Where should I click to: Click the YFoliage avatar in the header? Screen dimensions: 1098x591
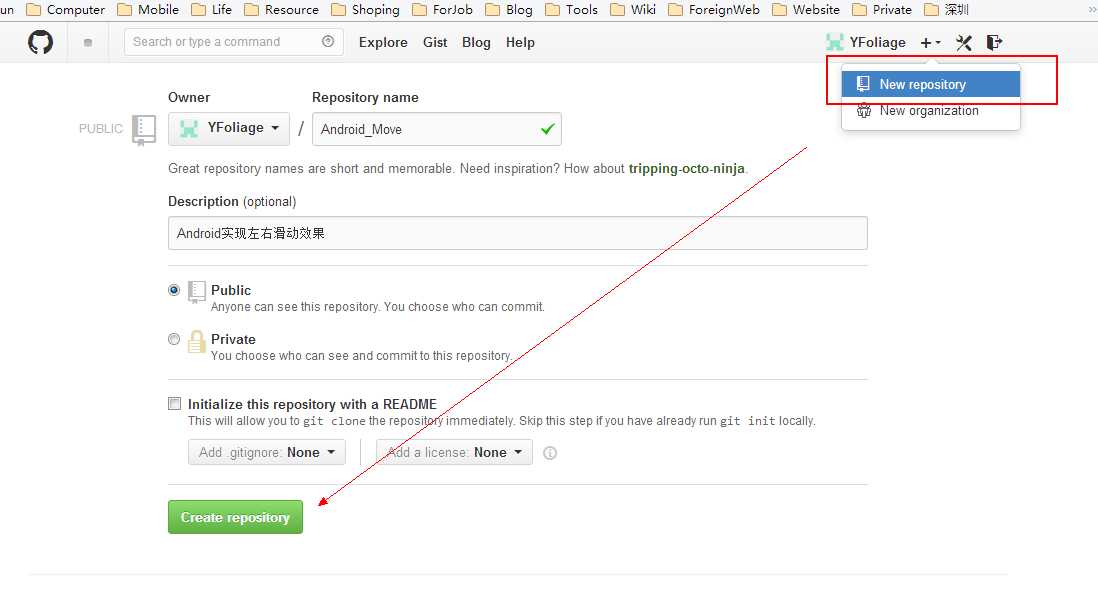coord(835,42)
